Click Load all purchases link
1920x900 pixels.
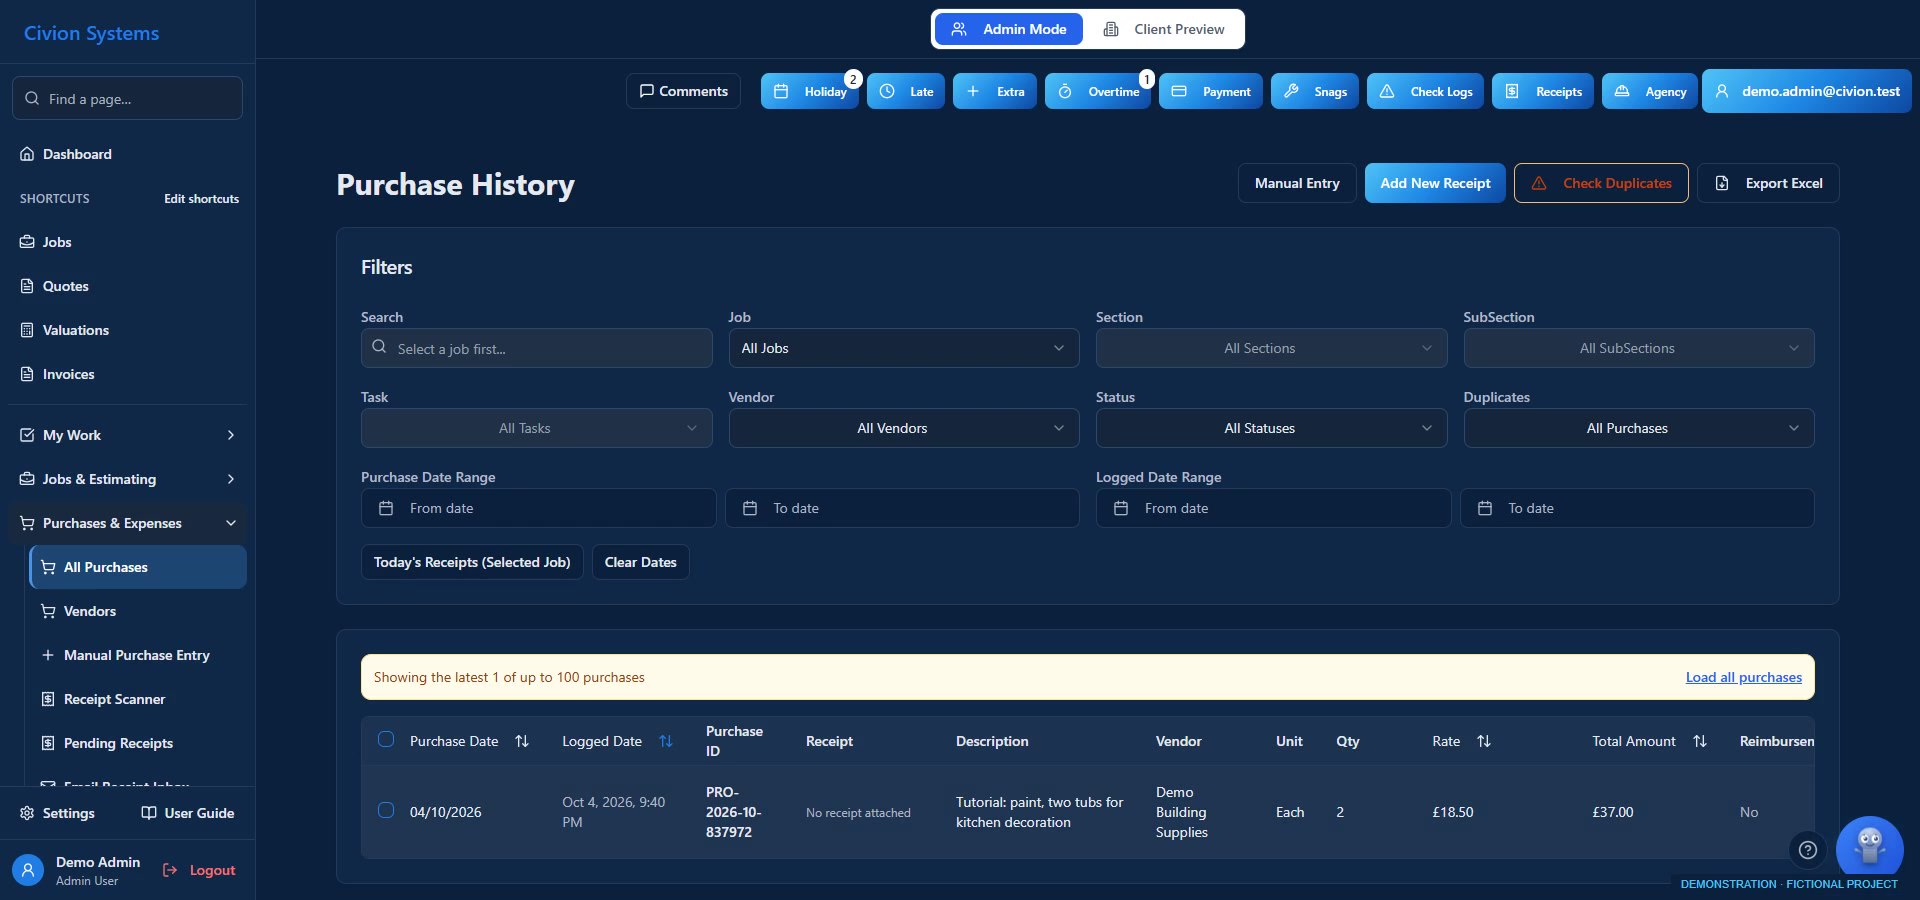pyautogui.click(x=1743, y=677)
